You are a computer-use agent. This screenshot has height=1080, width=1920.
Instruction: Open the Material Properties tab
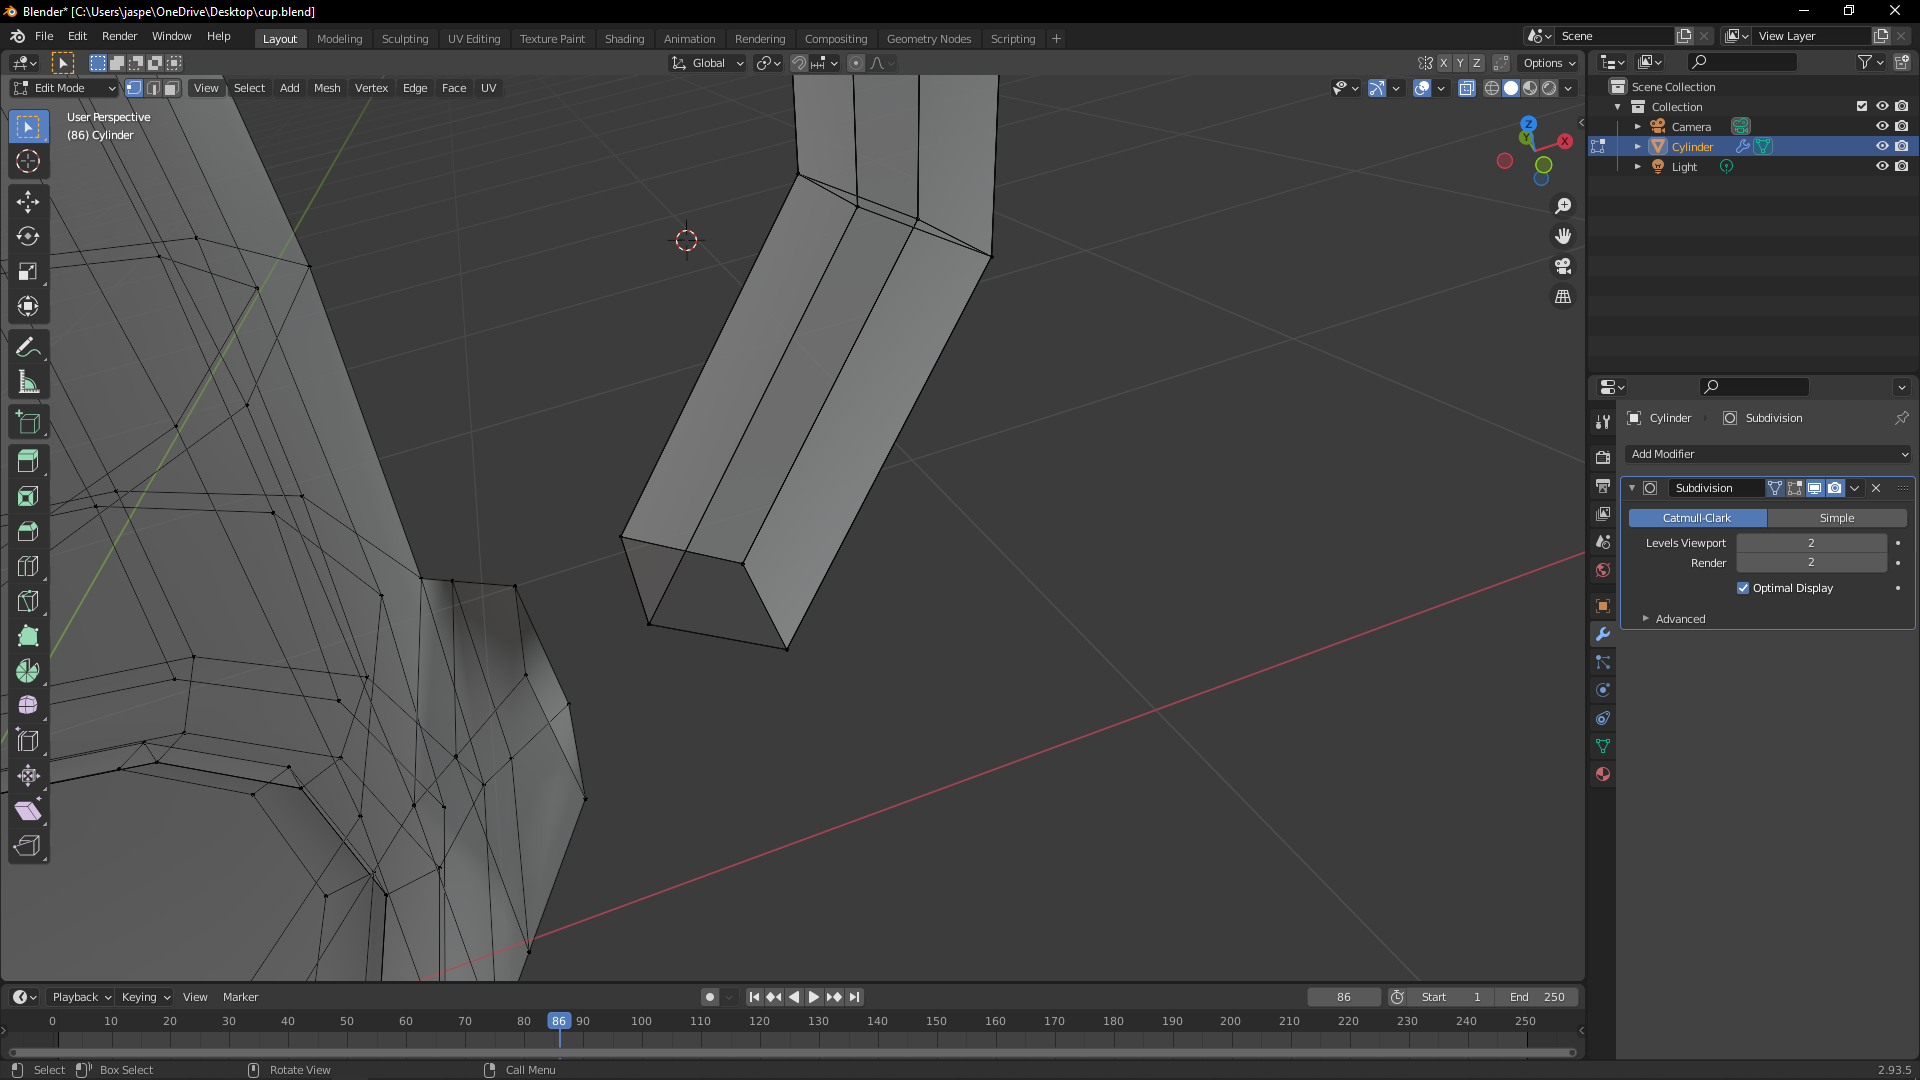coord(1603,774)
